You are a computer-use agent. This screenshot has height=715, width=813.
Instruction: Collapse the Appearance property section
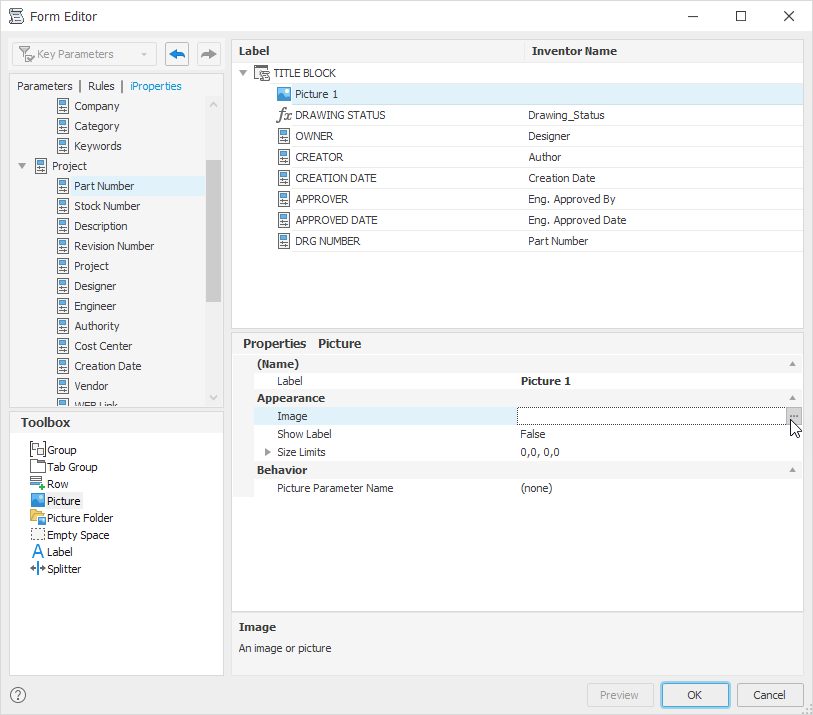pos(792,398)
